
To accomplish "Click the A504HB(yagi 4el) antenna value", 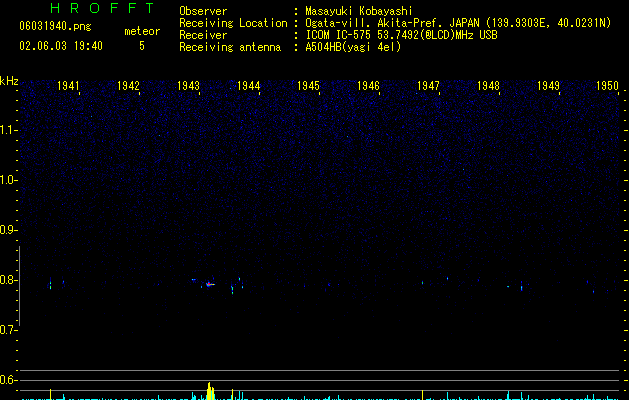I will pyautogui.click(x=353, y=47).
